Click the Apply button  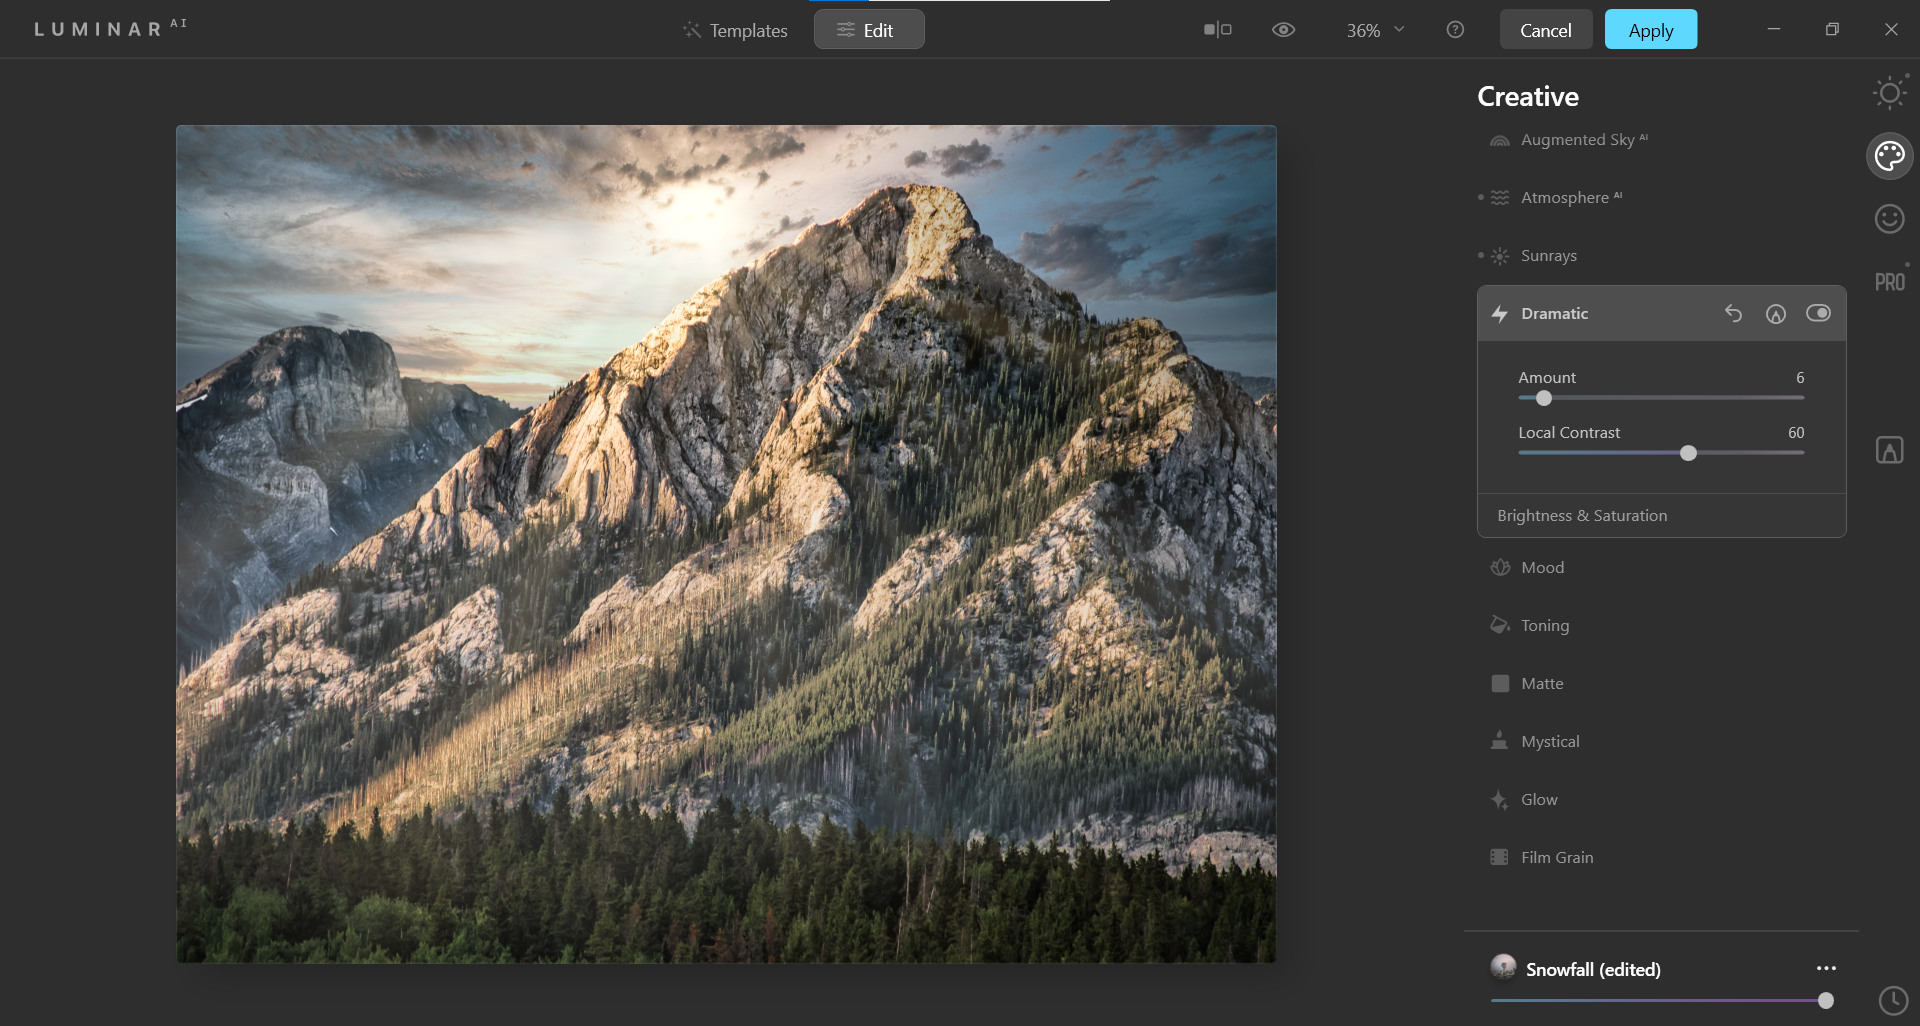tap(1650, 30)
